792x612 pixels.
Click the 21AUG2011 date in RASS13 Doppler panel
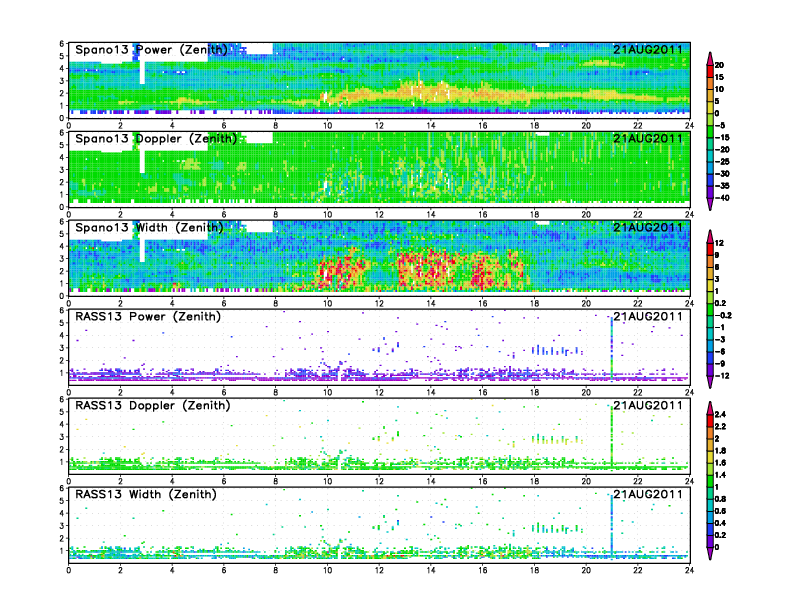[648, 405]
